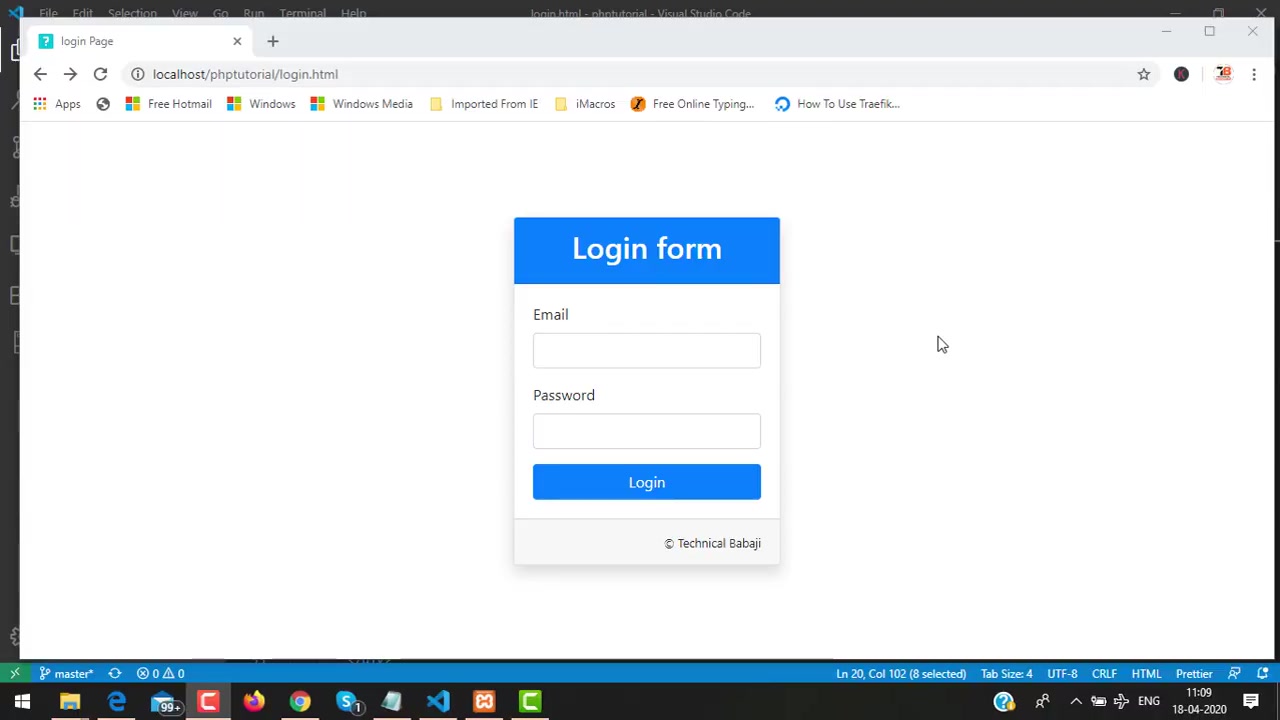Open How To Use Traefik bookmark
The height and width of the screenshot is (720, 1280).
(837, 104)
